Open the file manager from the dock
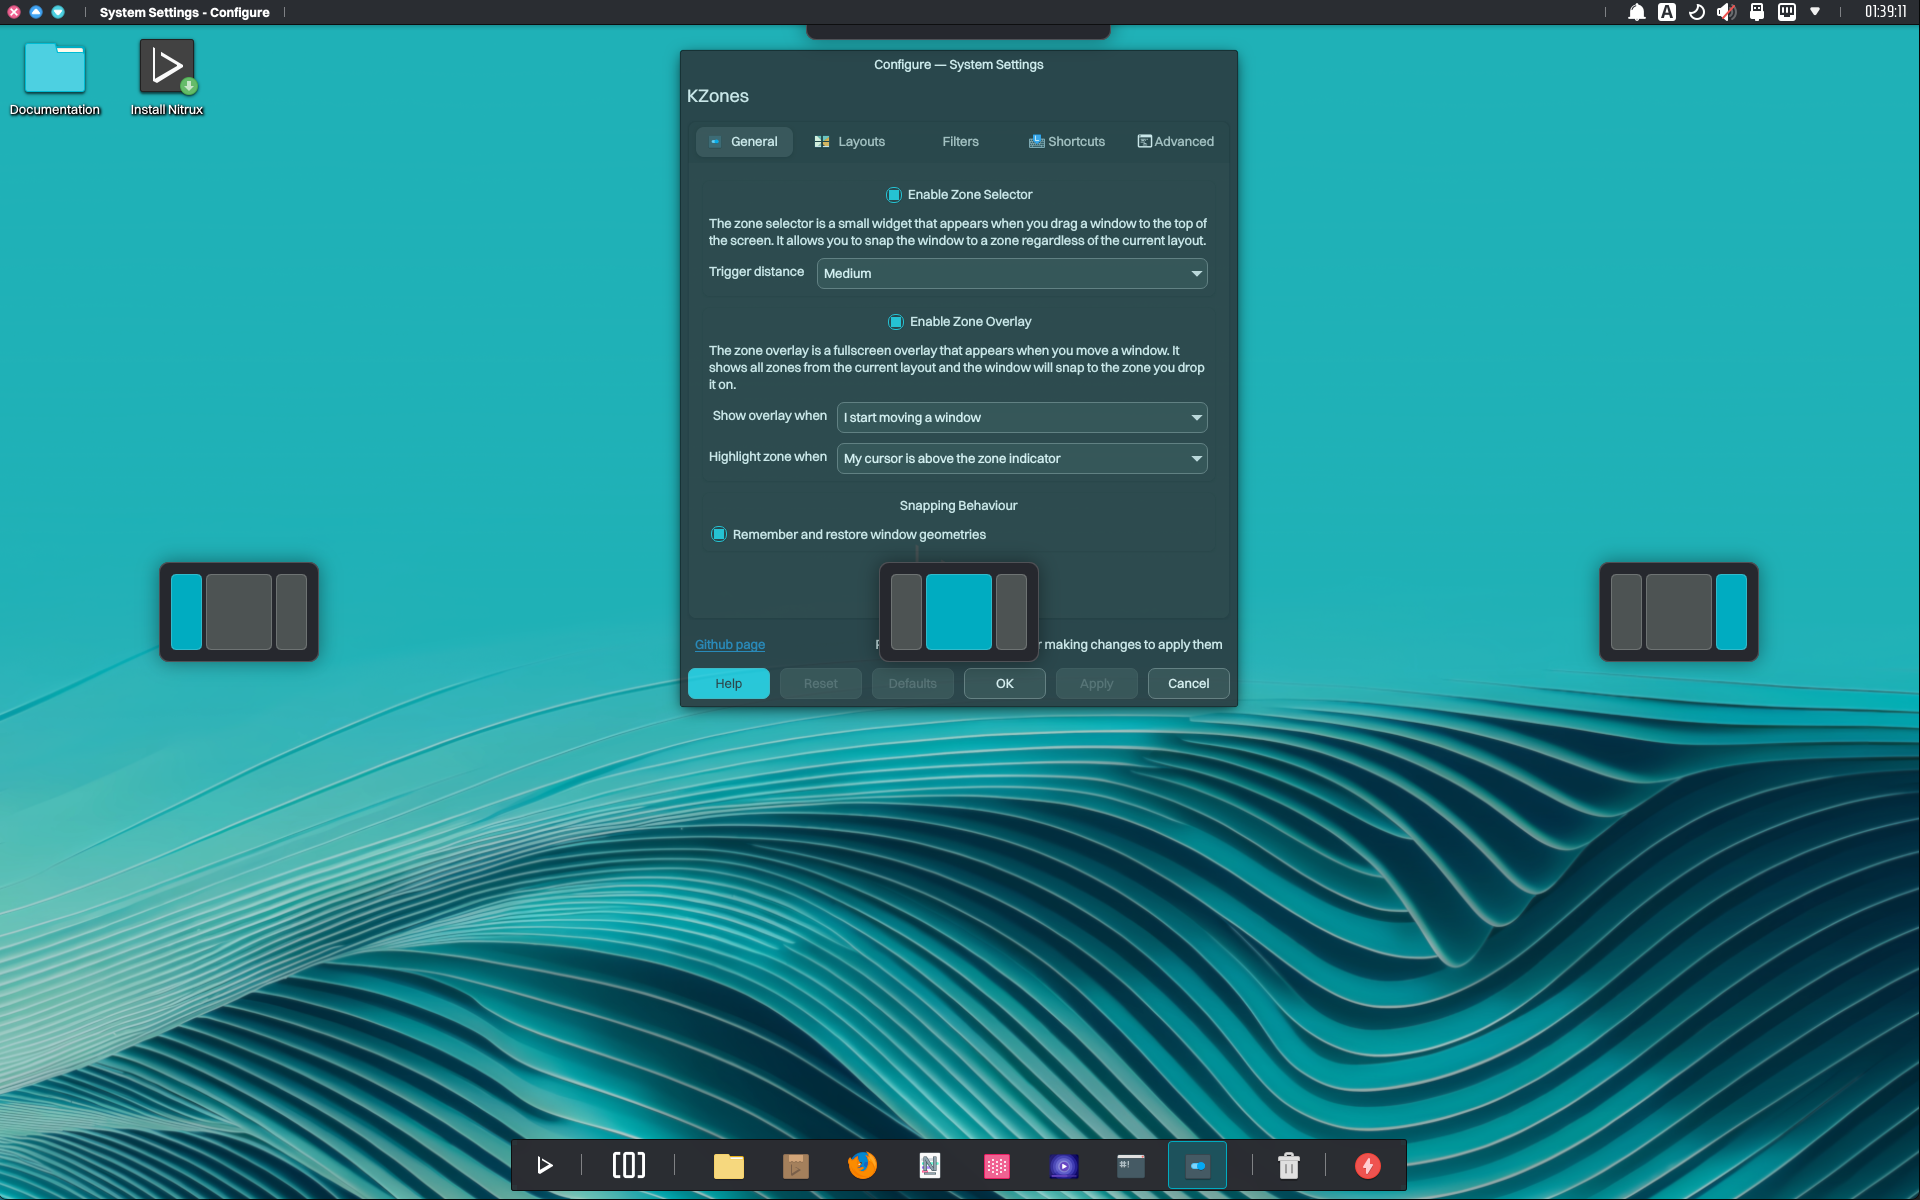This screenshot has width=1920, height=1200. pos(729,1165)
